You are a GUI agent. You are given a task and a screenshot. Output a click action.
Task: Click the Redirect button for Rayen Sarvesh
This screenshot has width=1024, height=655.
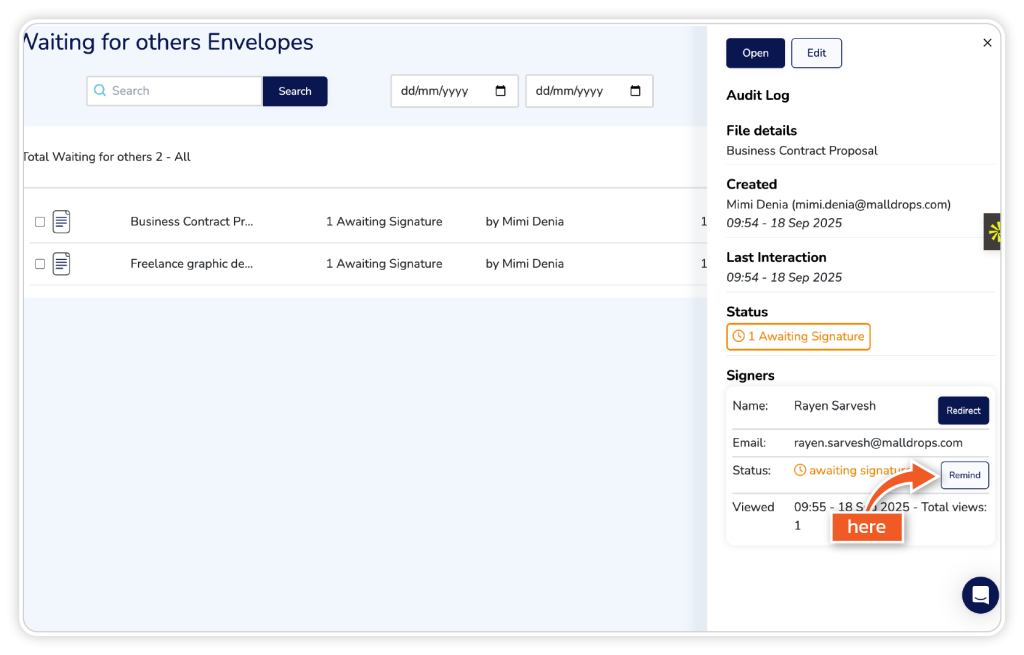963,410
